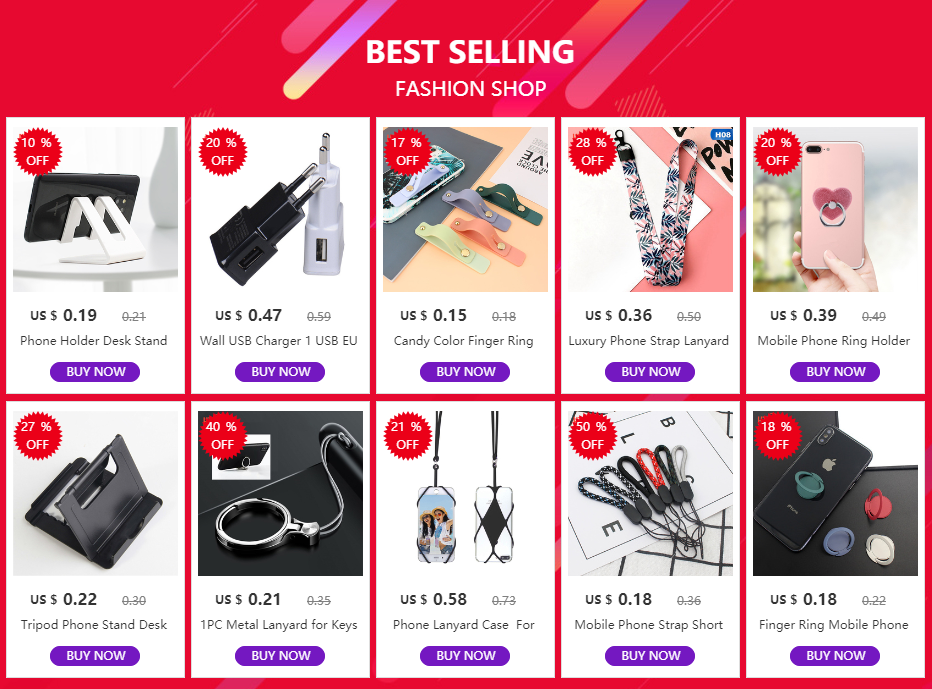Click the 50% OFF badge on Mobile Phone Strap
Screen dimensions: 932x689
tap(592, 436)
